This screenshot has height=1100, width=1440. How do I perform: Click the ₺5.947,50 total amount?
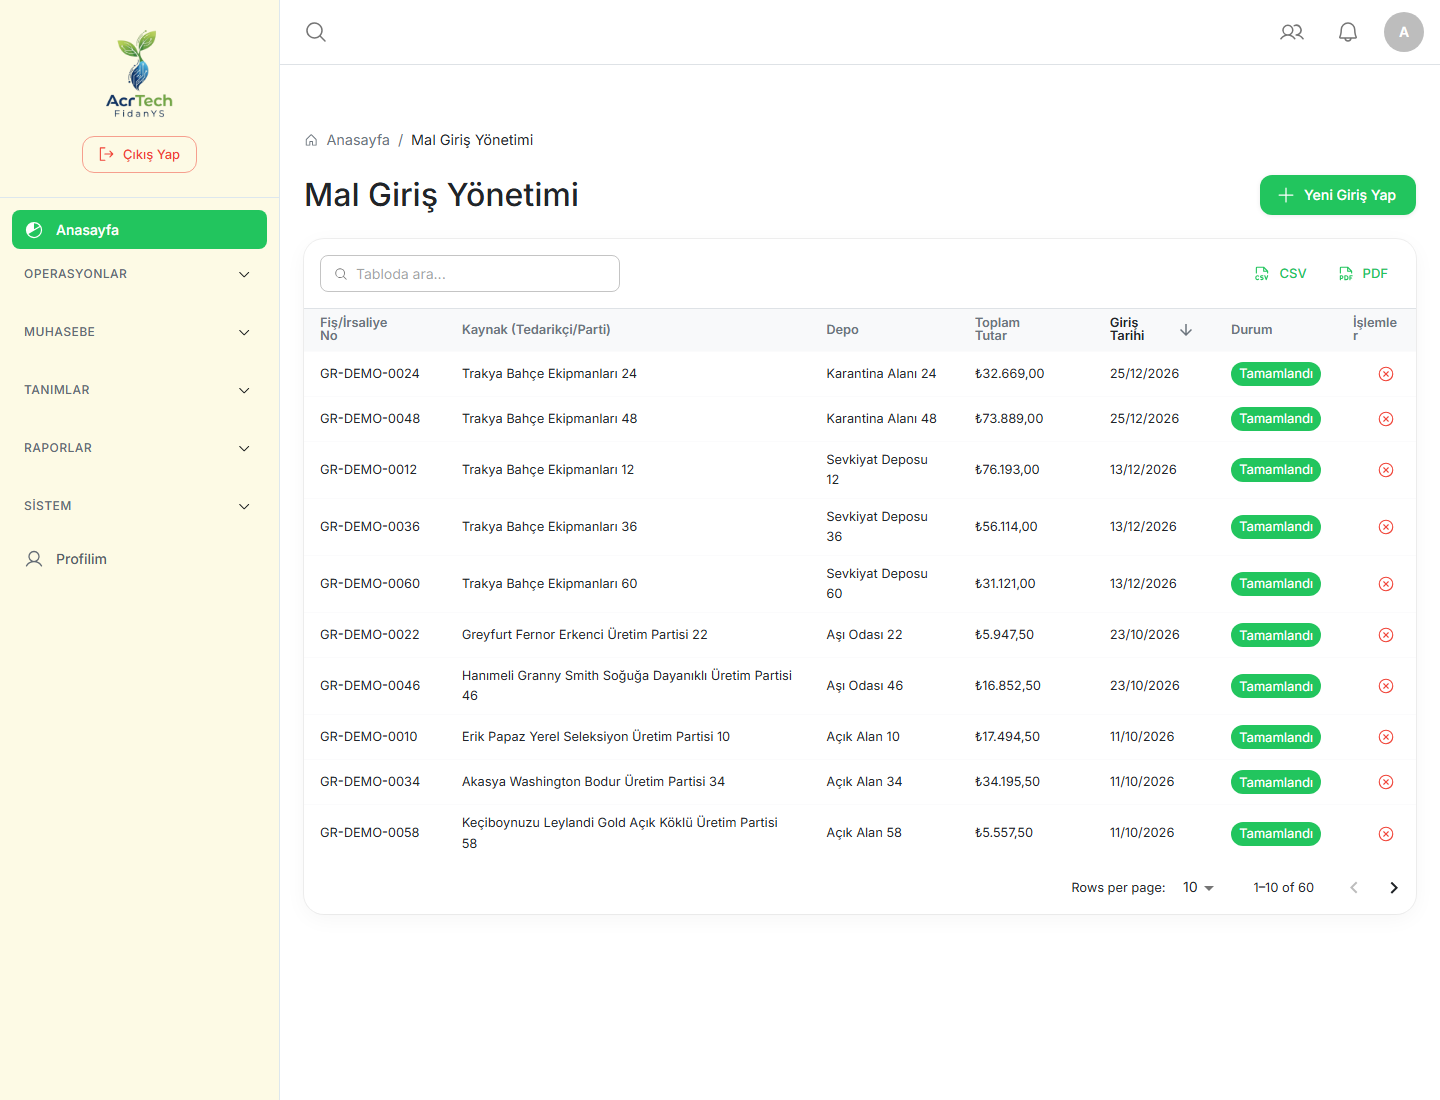pyautogui.click(x=1005, y=635)
